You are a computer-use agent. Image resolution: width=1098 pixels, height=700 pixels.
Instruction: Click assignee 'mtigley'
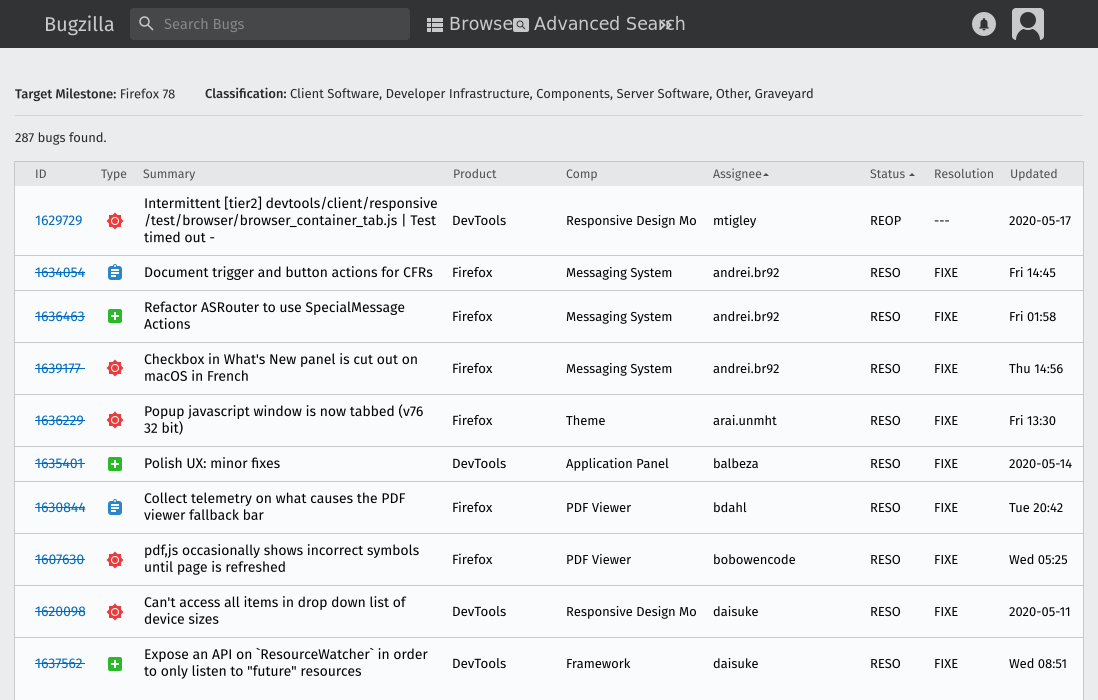pyautogui.click(x=734, y=220)
